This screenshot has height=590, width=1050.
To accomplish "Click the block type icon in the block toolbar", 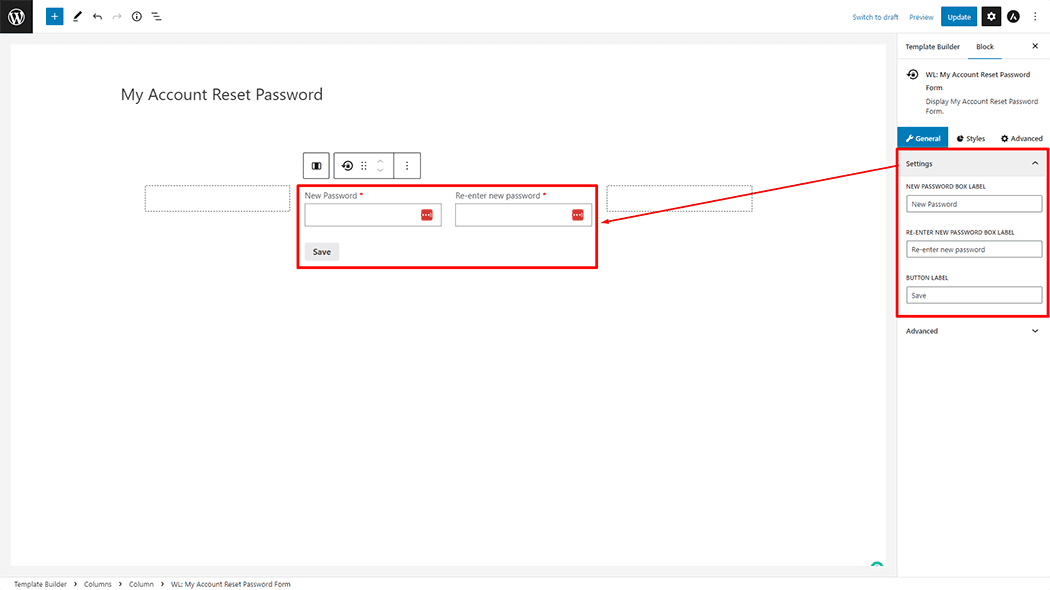I will [347, 165].
